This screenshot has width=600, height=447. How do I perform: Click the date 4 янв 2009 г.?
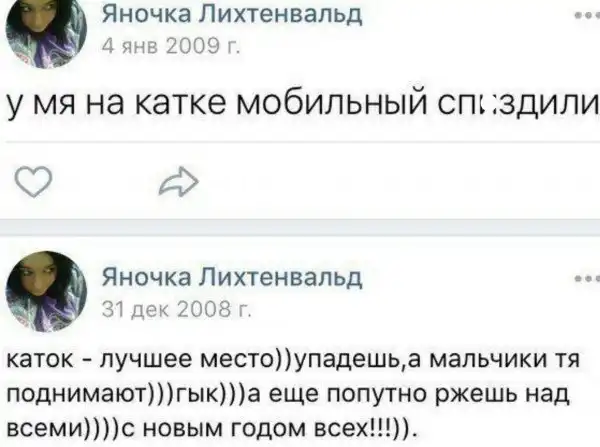point(174,45)
